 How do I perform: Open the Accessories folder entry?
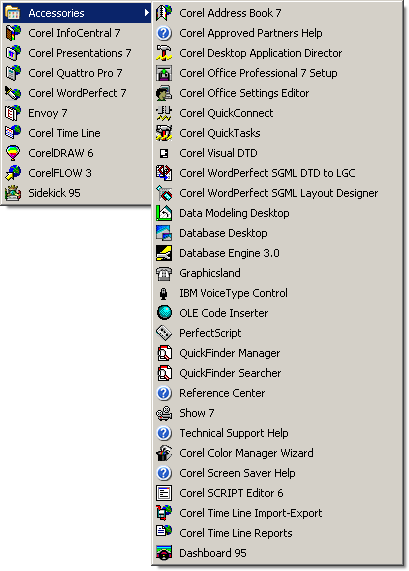77,13
